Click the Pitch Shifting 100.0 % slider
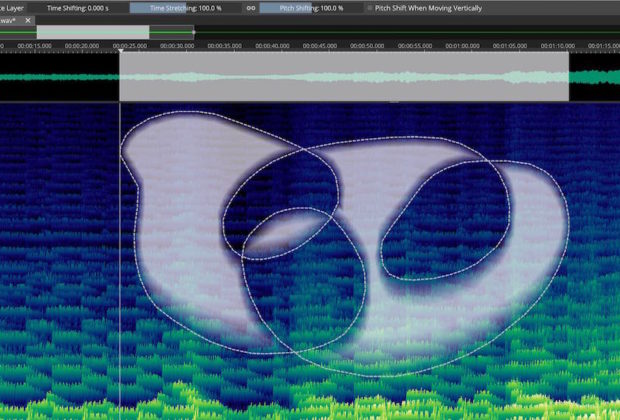620x420 pixels. pyautogui.click(x=311, y=8)
